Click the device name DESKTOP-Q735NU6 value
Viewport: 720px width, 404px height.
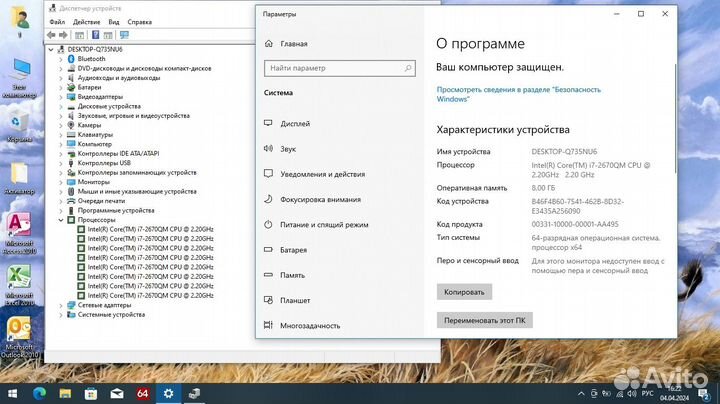click(564, 152)
